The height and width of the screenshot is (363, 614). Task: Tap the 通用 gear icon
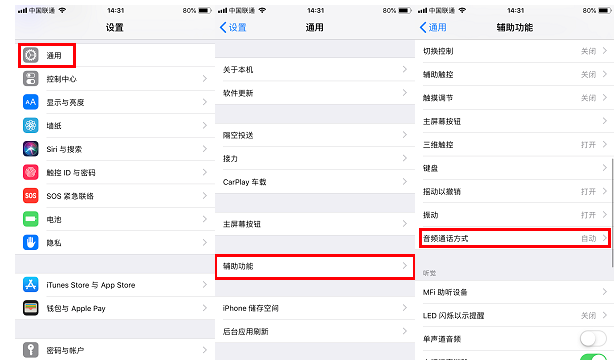point(31,55)
